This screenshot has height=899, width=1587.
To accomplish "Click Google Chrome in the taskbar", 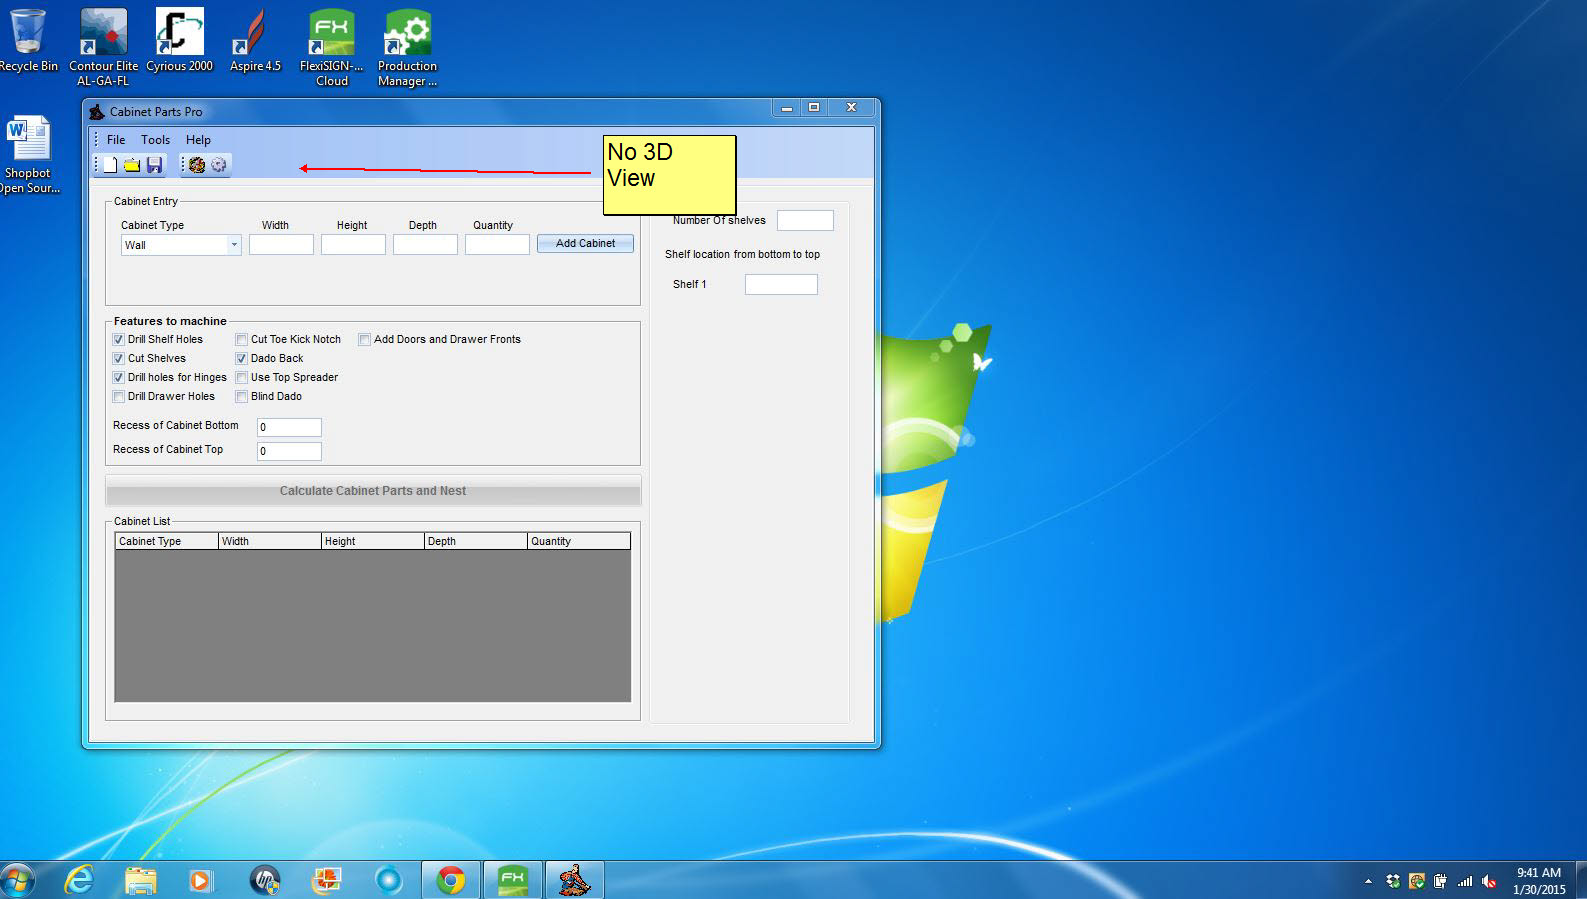I will [451, 880].
